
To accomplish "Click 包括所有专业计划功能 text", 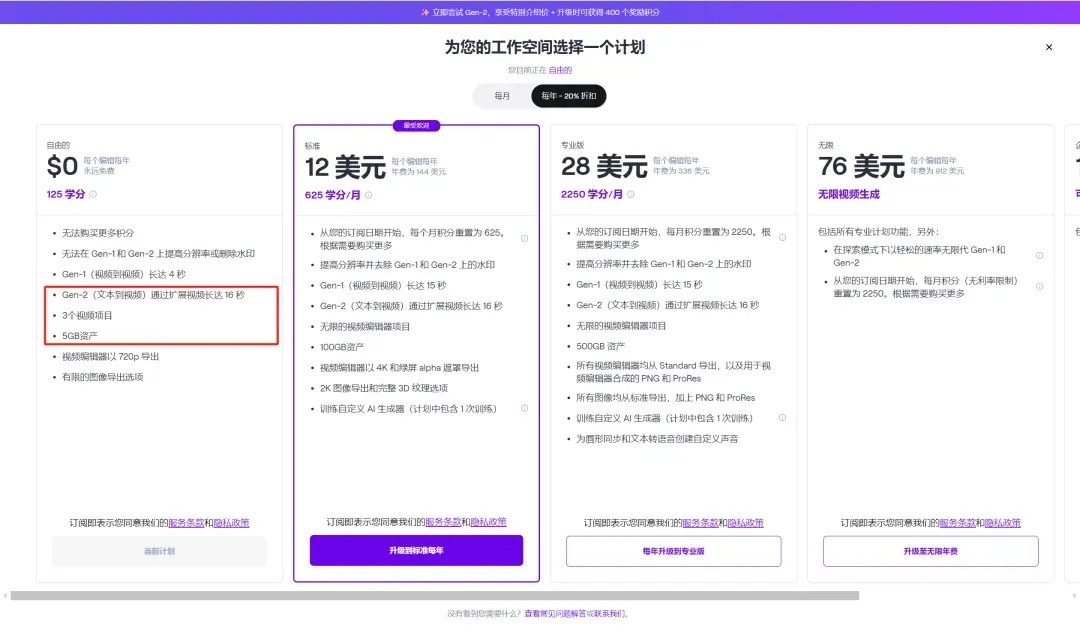I will [x=878, y=232].
